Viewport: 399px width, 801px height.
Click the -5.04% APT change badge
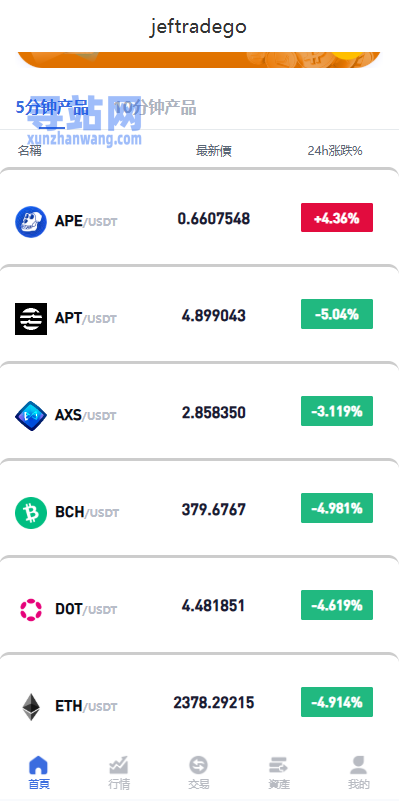pos(337,314)
